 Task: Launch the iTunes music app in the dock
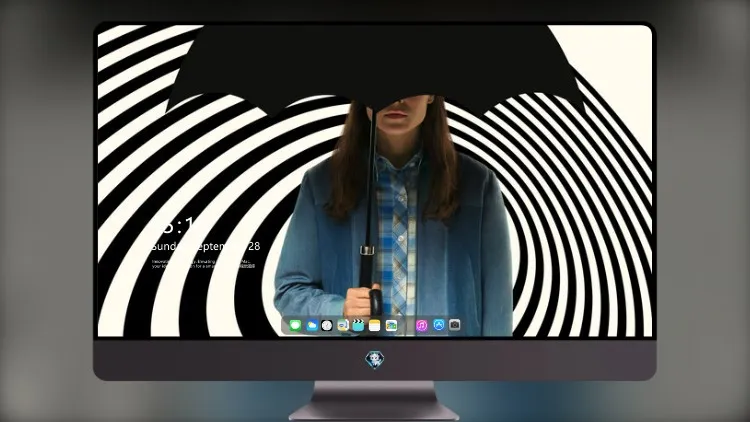[421, 326]
